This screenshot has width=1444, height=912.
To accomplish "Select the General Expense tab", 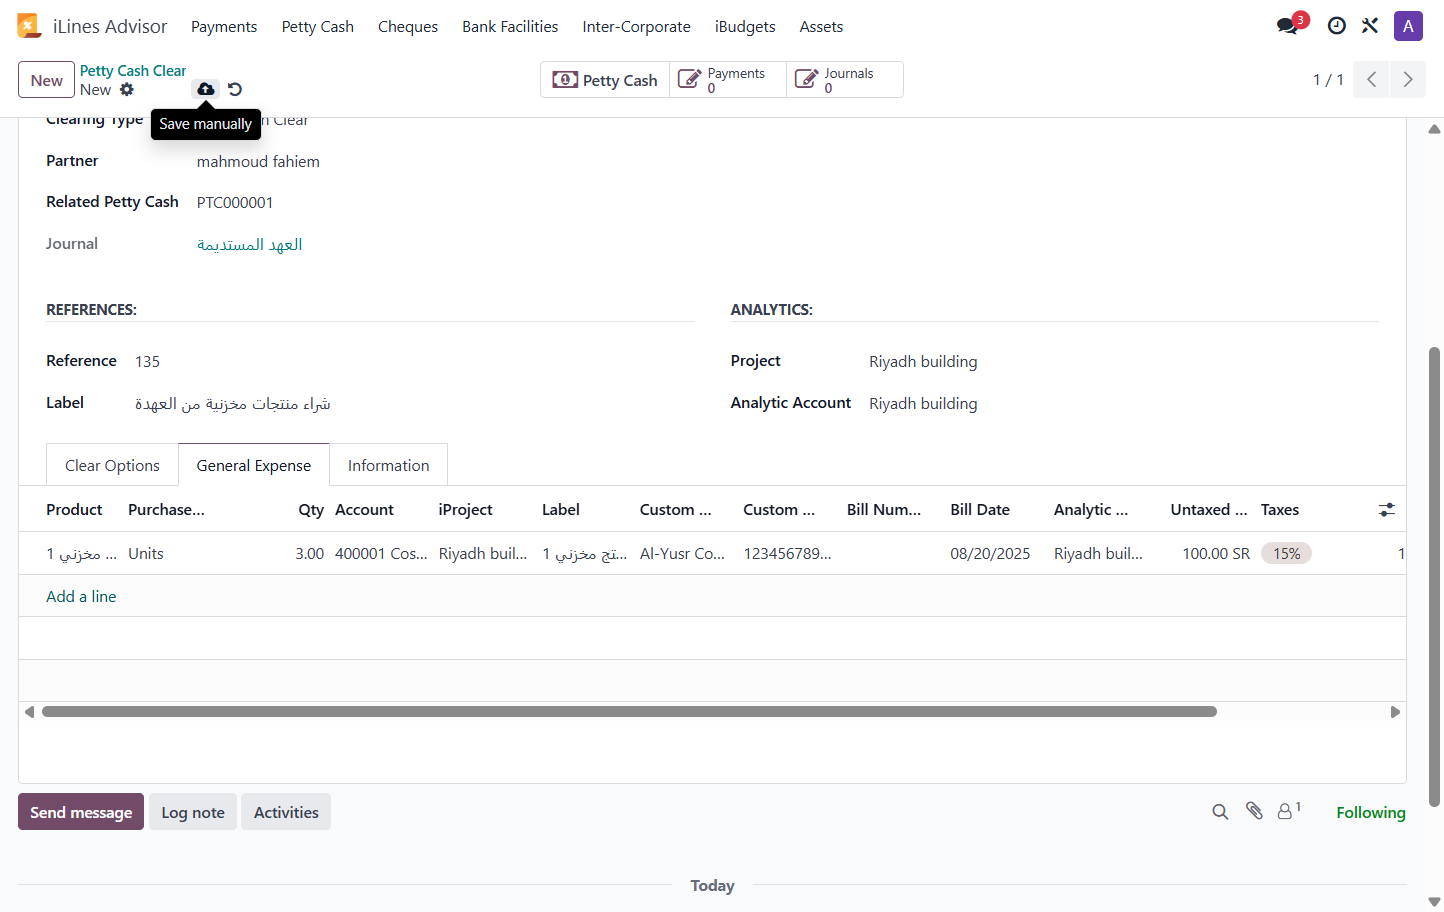I will pos(254,465).
